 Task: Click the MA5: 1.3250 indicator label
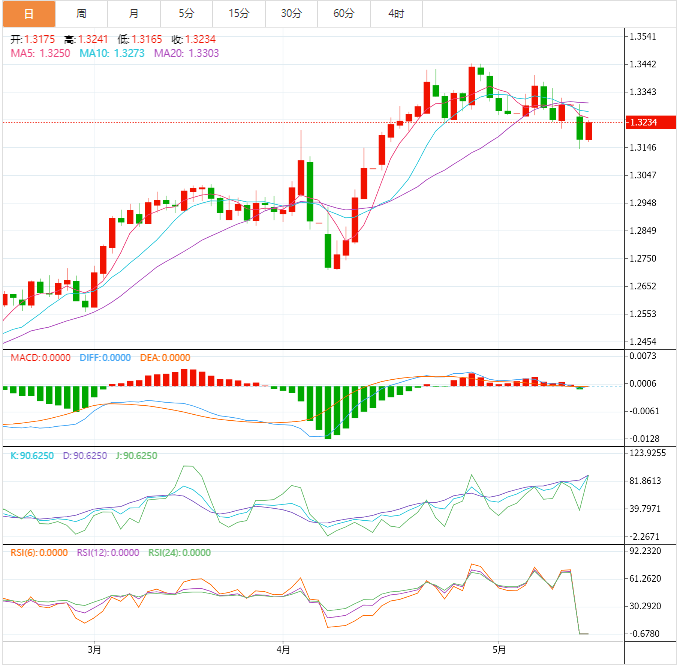click(40, 53)
